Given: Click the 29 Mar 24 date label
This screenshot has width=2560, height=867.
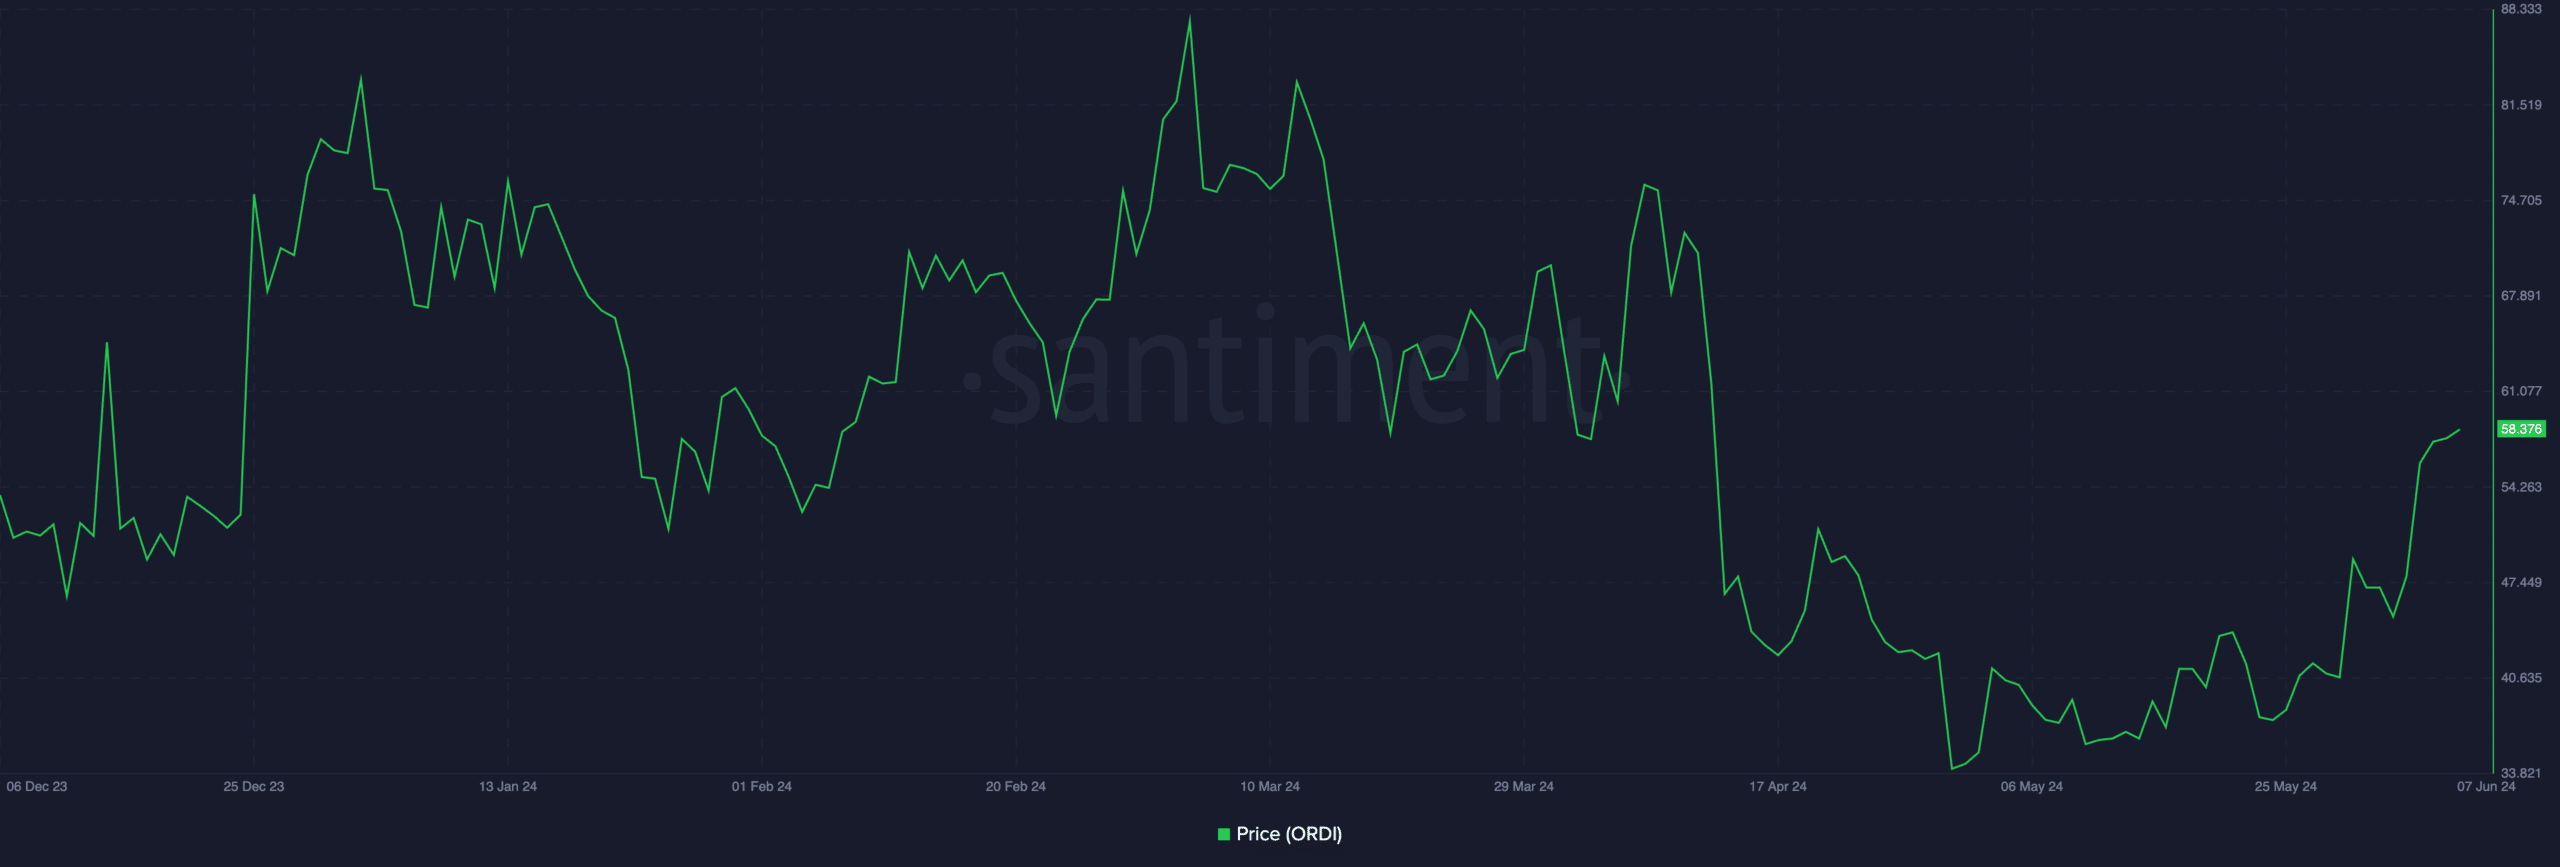Looking at the screenshot, I should (x=1524, y=787).
